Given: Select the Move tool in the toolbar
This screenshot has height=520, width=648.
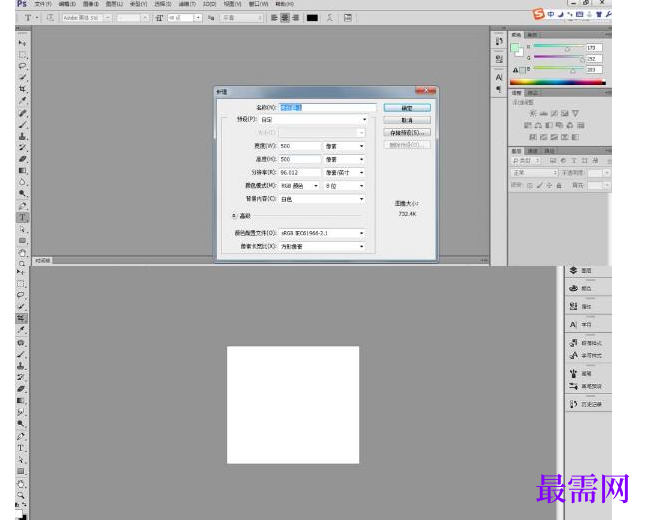Looking at the screenshot, I should pos(22,44).
